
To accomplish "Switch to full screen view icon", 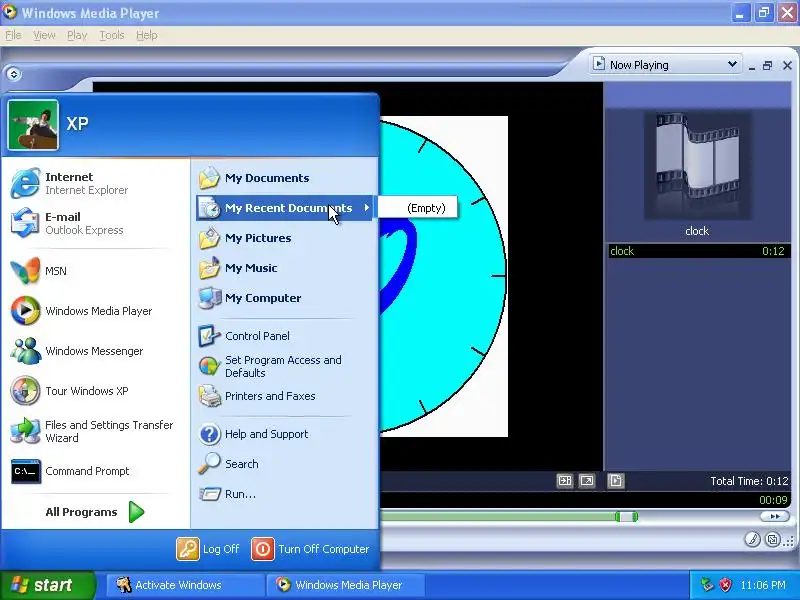I will pyautogui.click(x=587, y=481).
